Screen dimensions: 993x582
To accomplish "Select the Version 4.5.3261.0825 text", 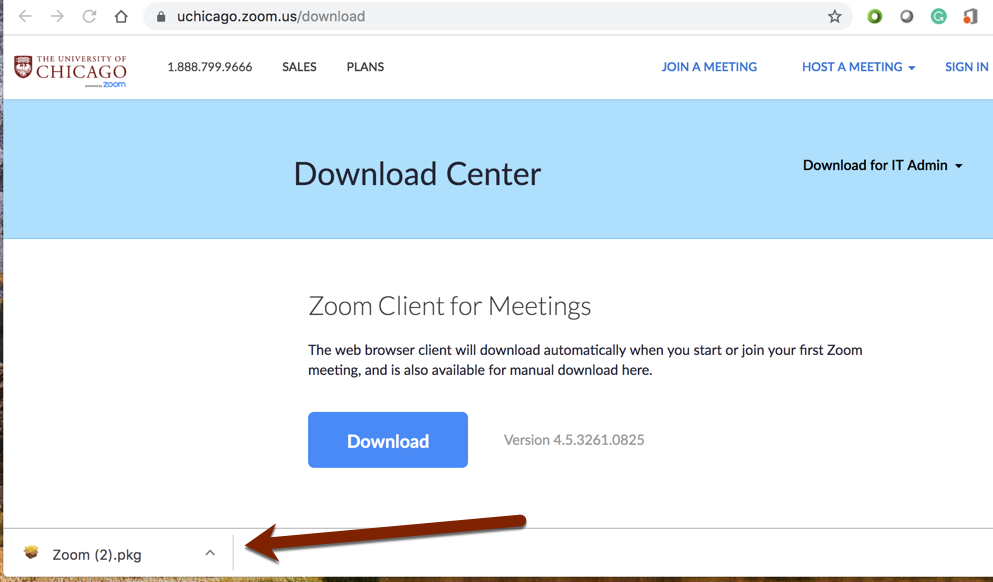I will coord(574,440).
